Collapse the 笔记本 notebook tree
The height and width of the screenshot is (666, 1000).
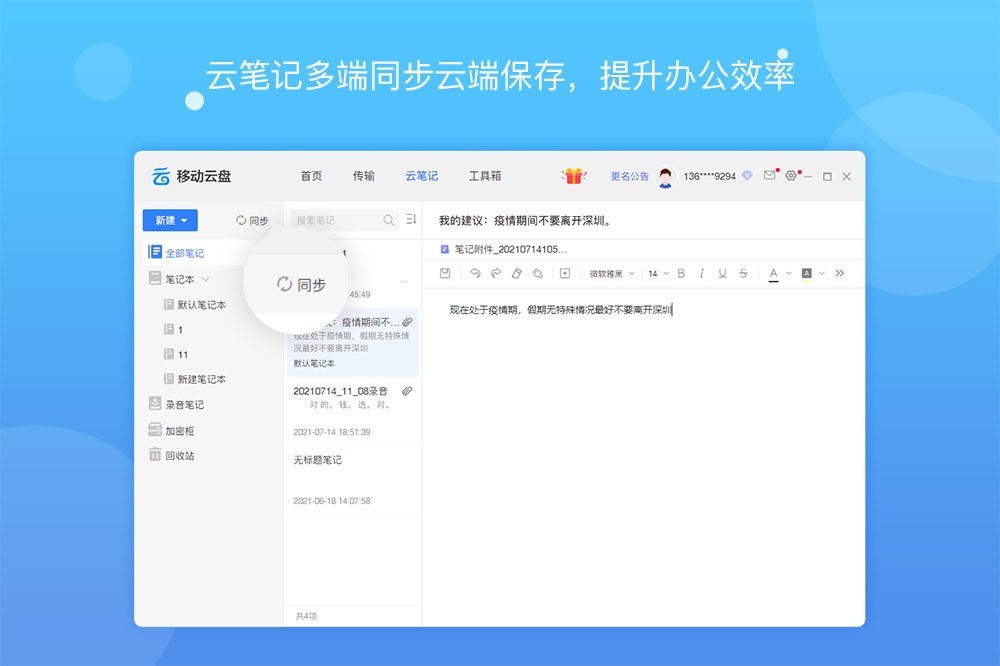click(206, 280)
